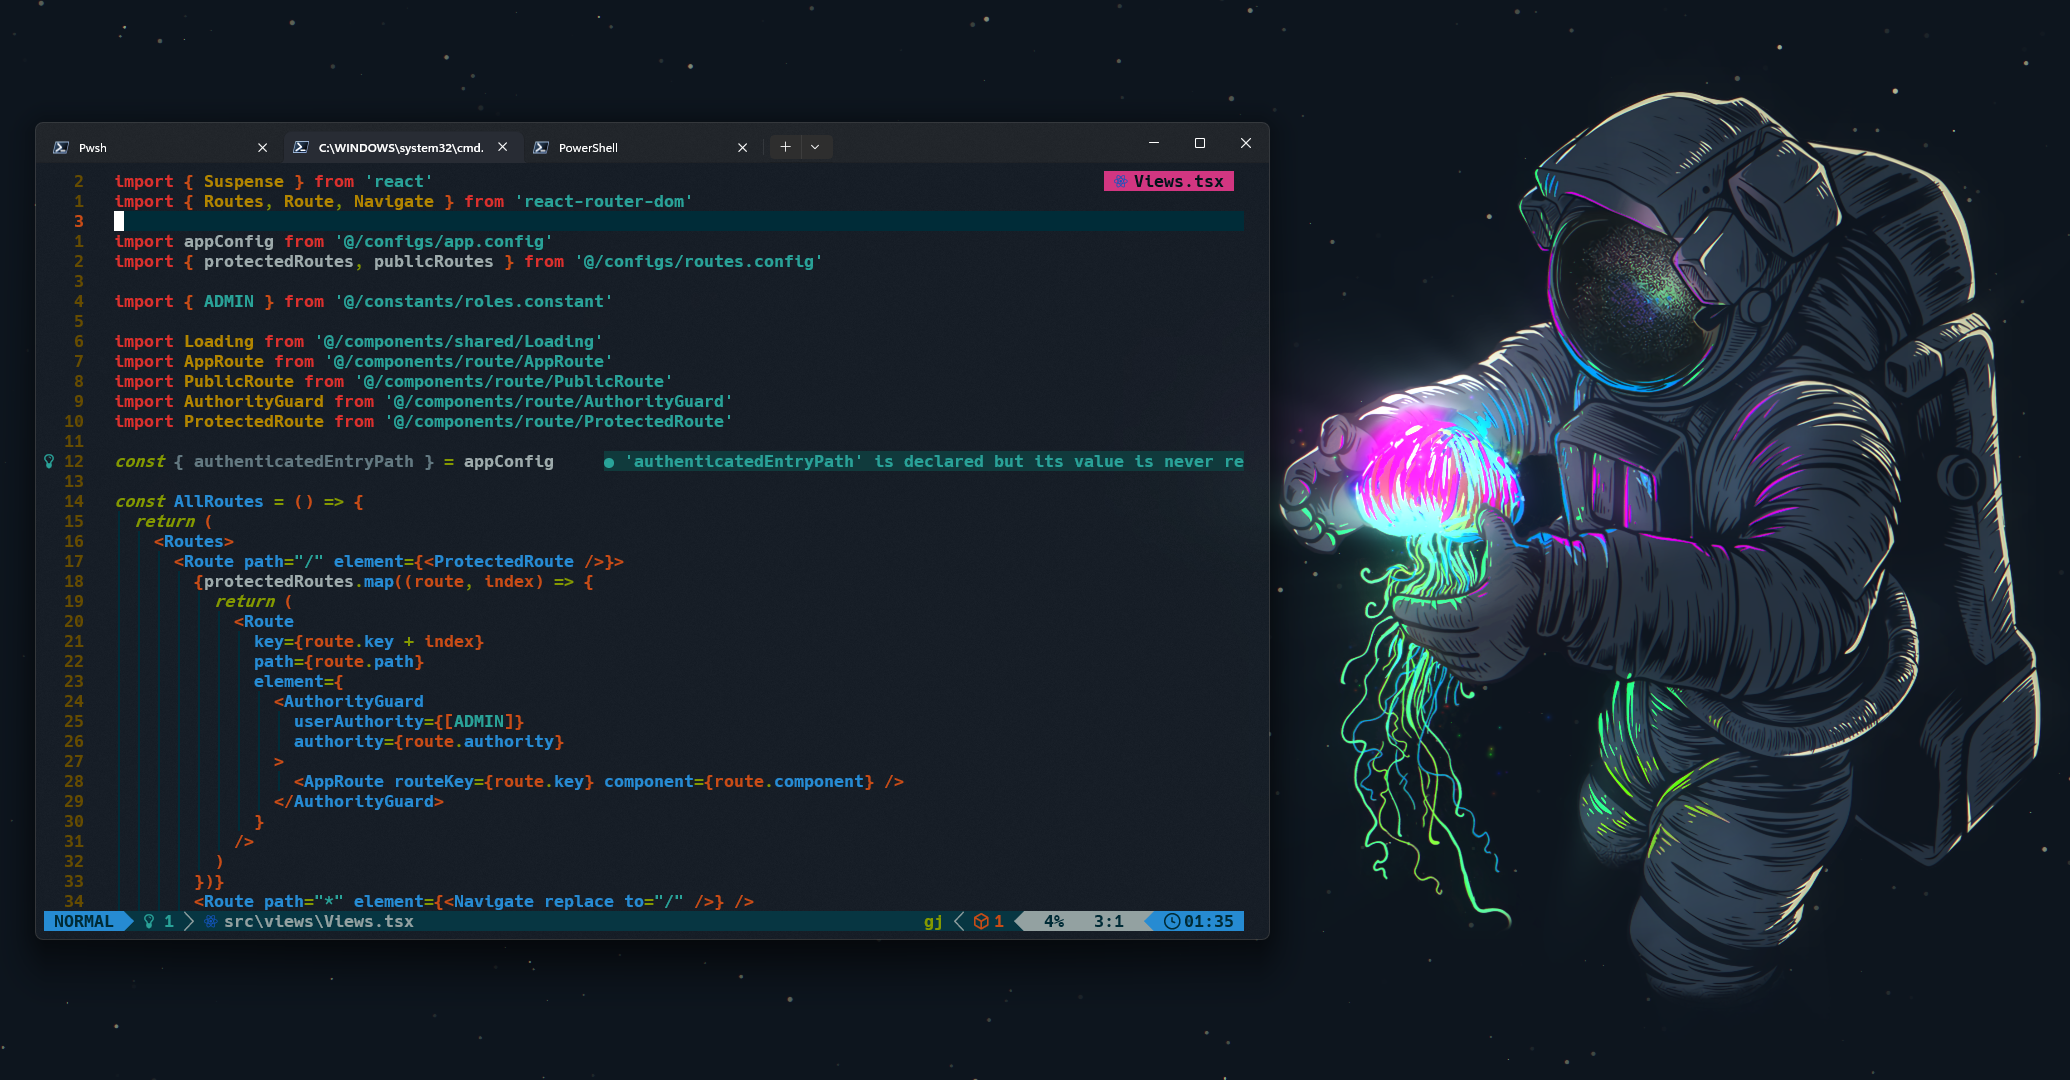Click the orange cube LSP icon in status bar
This screenshot has height=1080, width=2070.
point(981,921)
